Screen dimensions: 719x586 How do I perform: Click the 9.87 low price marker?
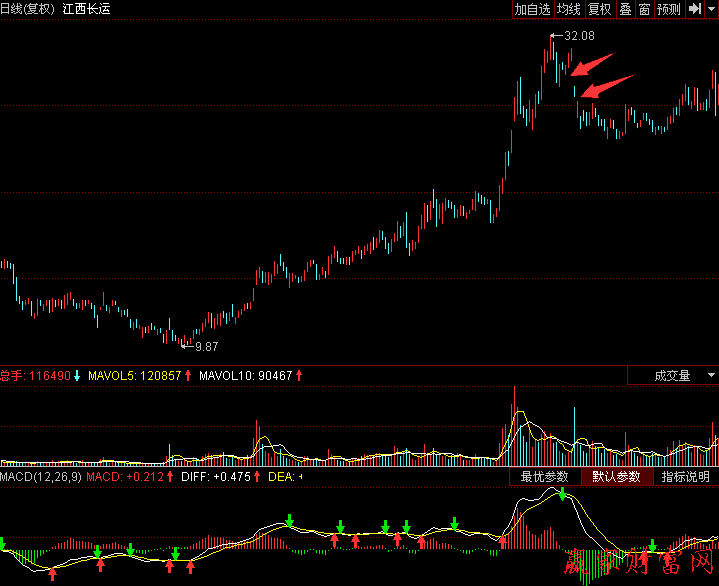click(205, 346)
